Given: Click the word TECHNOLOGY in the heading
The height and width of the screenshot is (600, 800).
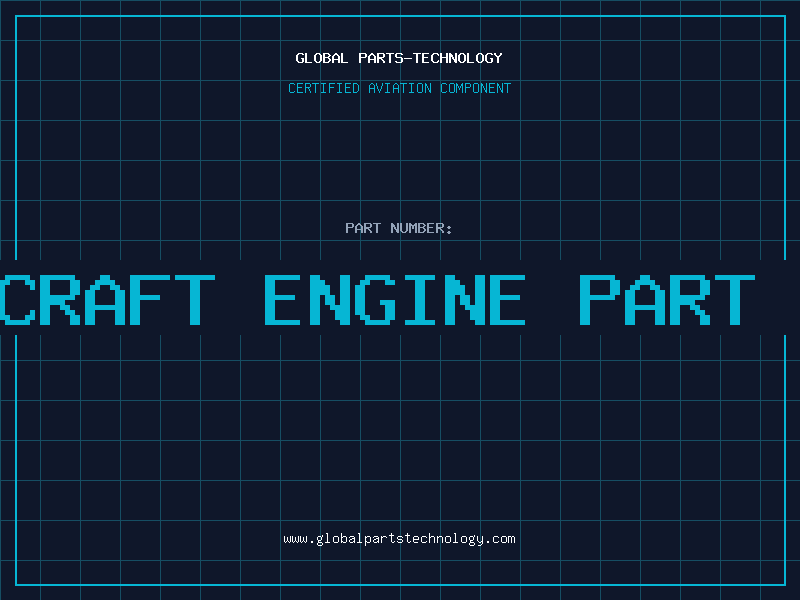Looking at the screenshot, I should click(458, 58).
